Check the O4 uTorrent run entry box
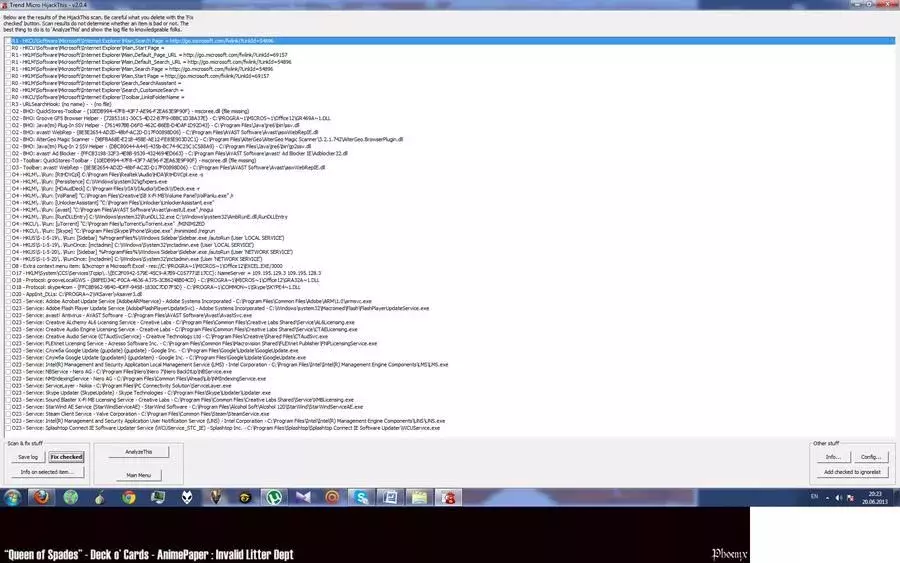900x563 pixels. tap(8, 224)
